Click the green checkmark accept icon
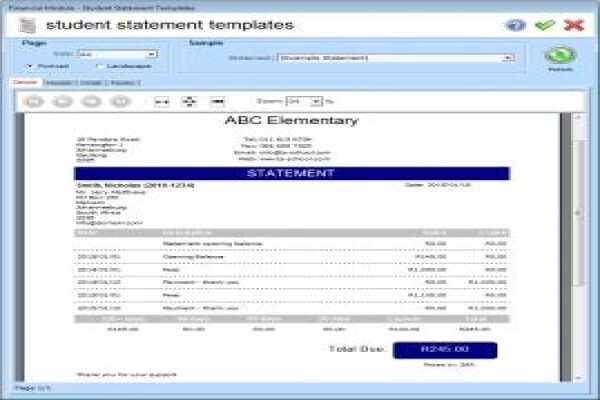The height and width of the screenshot is (400, 600). (545, 25)
